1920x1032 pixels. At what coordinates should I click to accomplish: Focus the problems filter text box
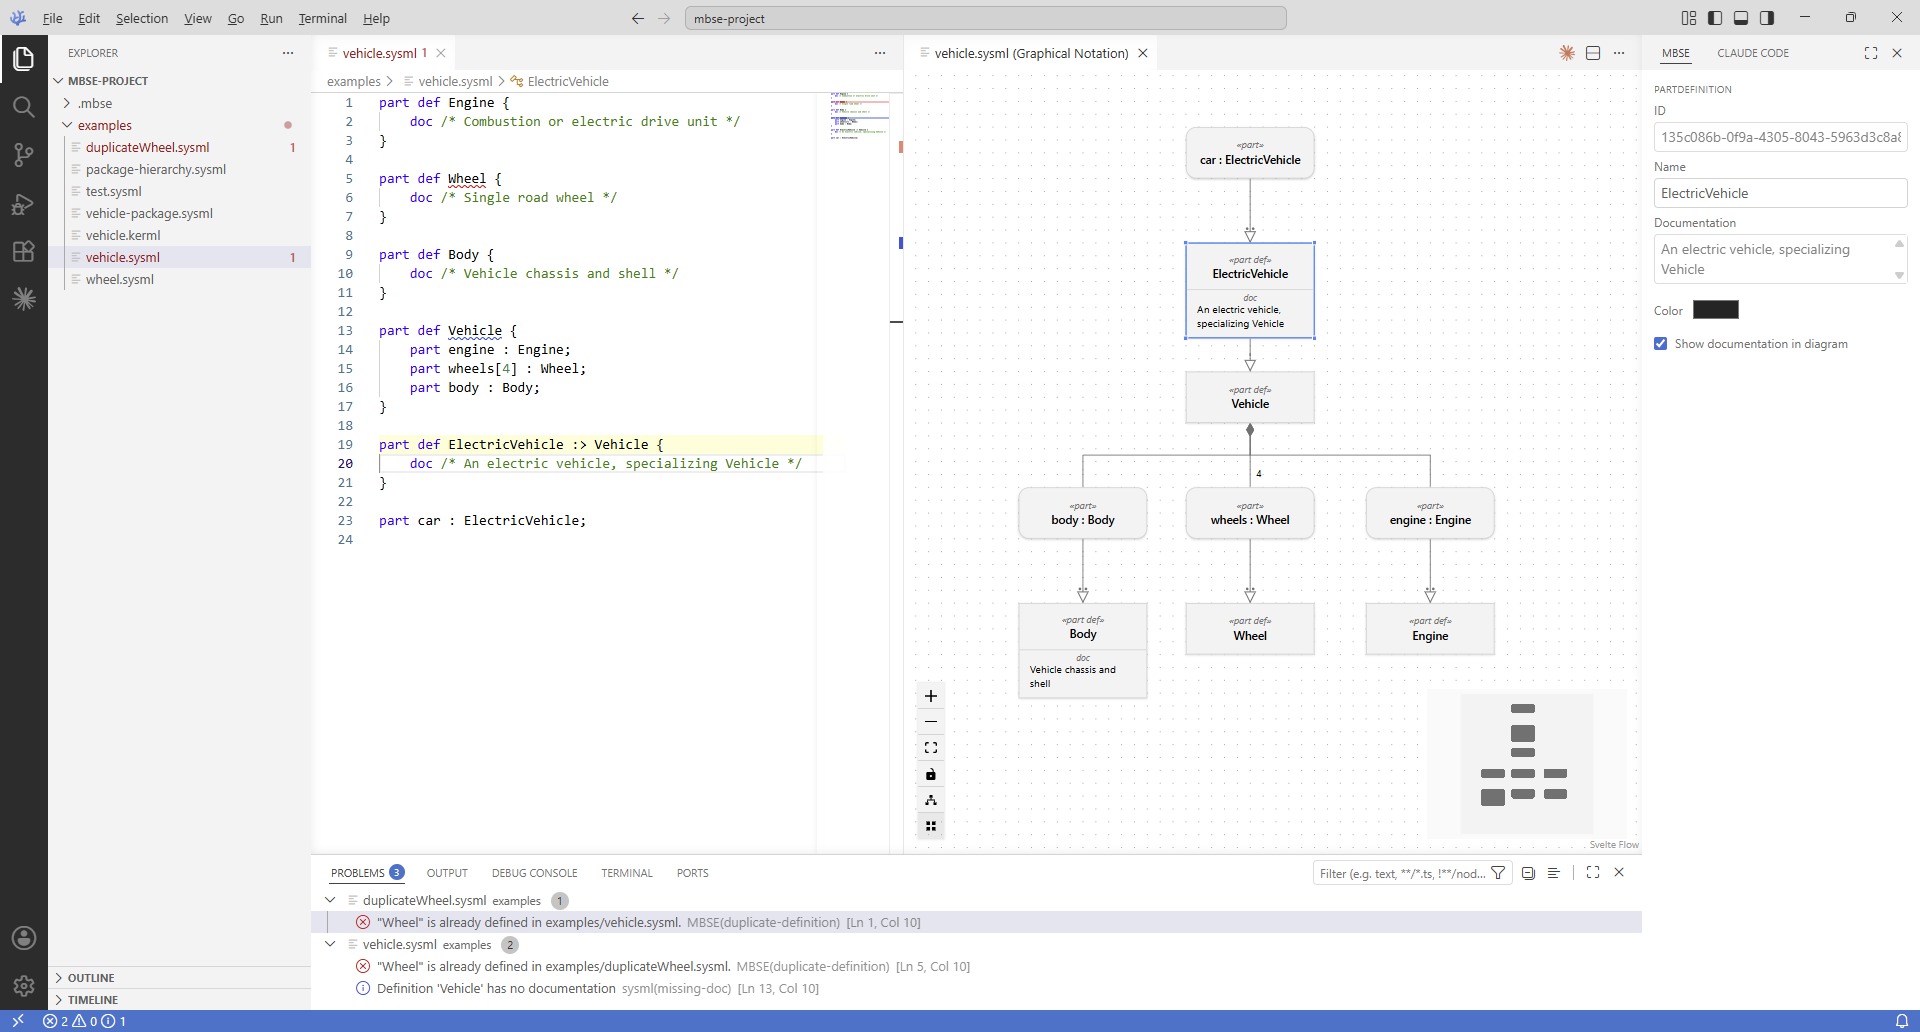(1402, 873)
